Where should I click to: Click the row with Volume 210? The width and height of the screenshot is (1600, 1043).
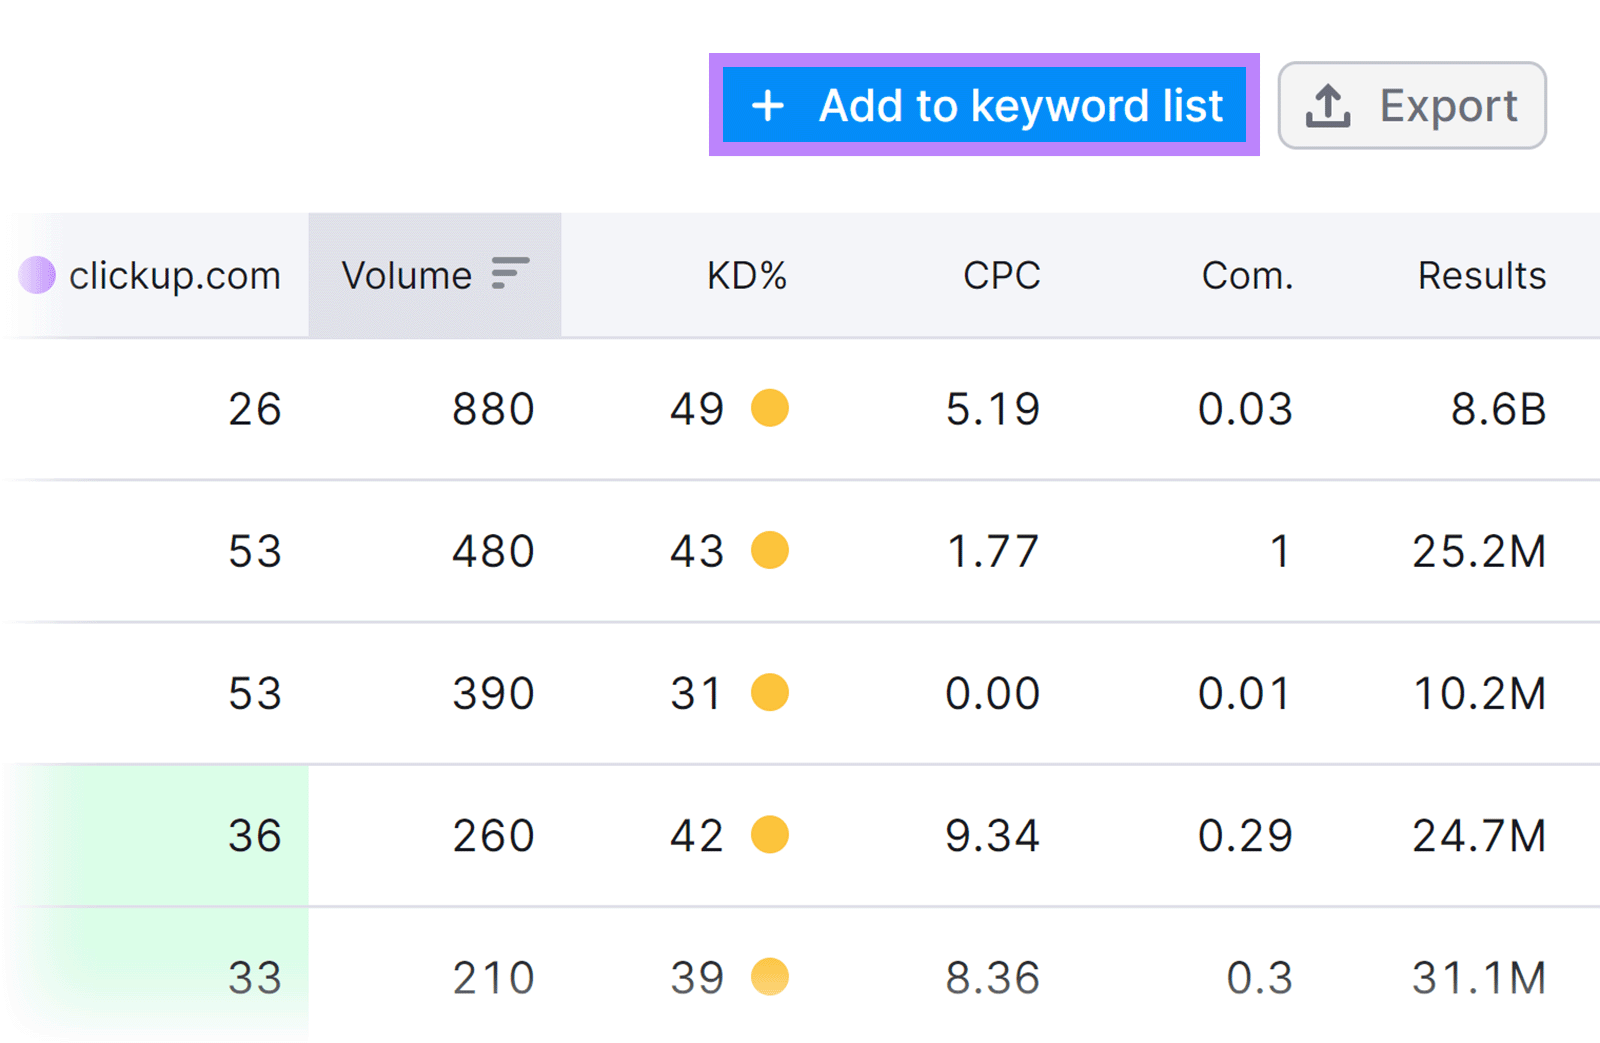point(492,977)
